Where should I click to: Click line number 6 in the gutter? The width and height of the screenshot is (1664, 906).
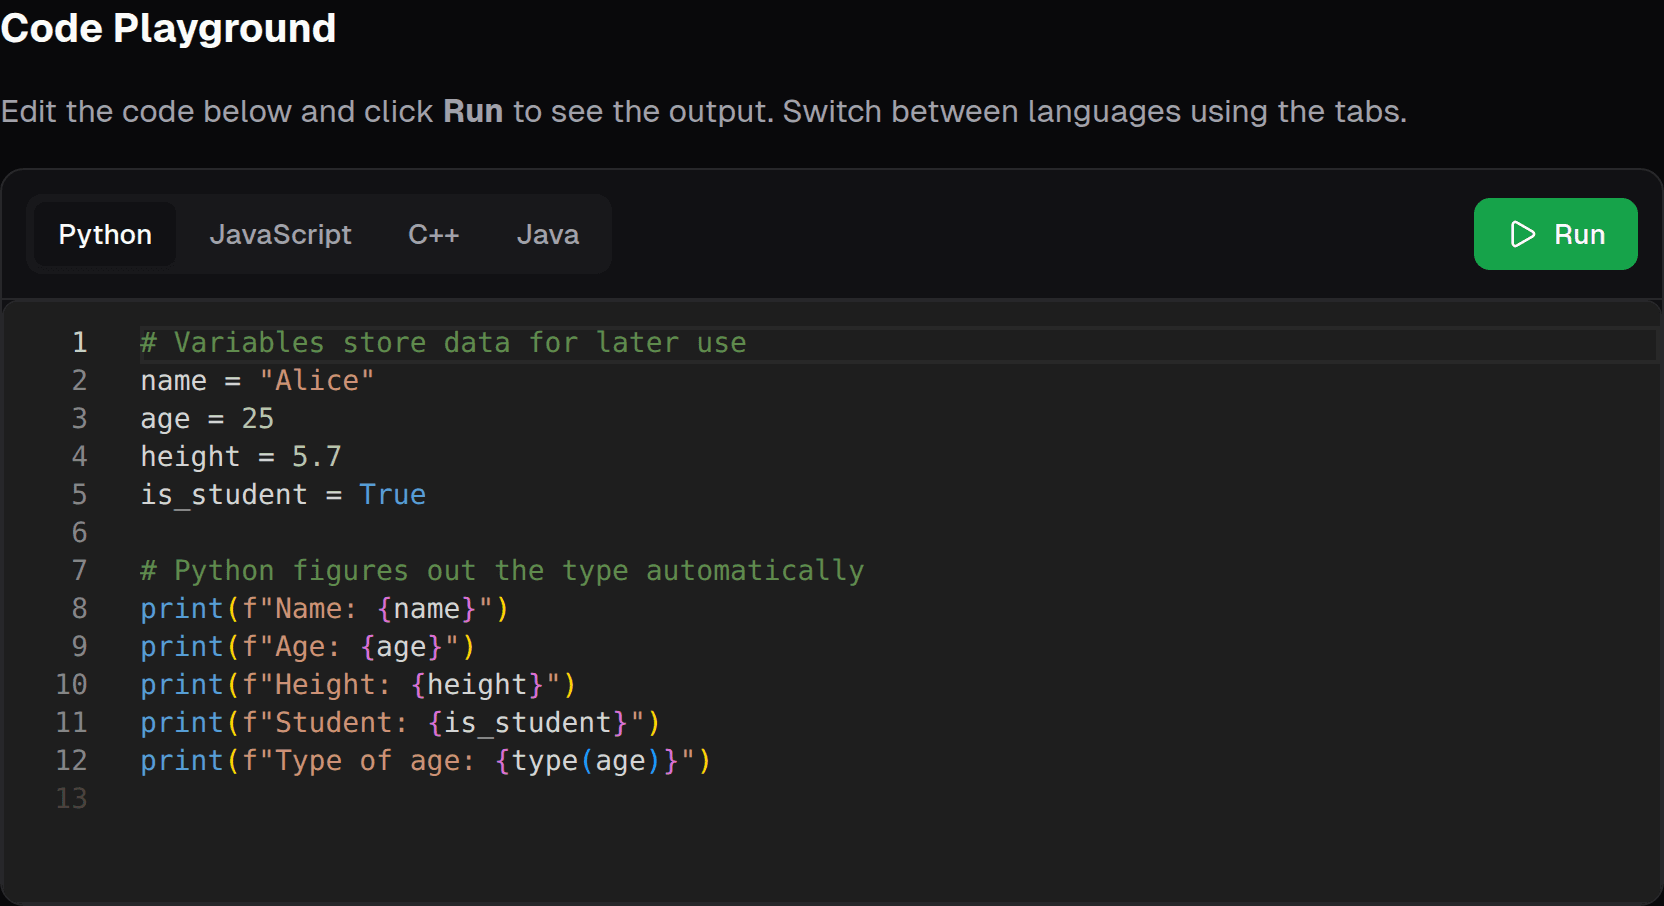pyautogui.click(x=80, y=533)
